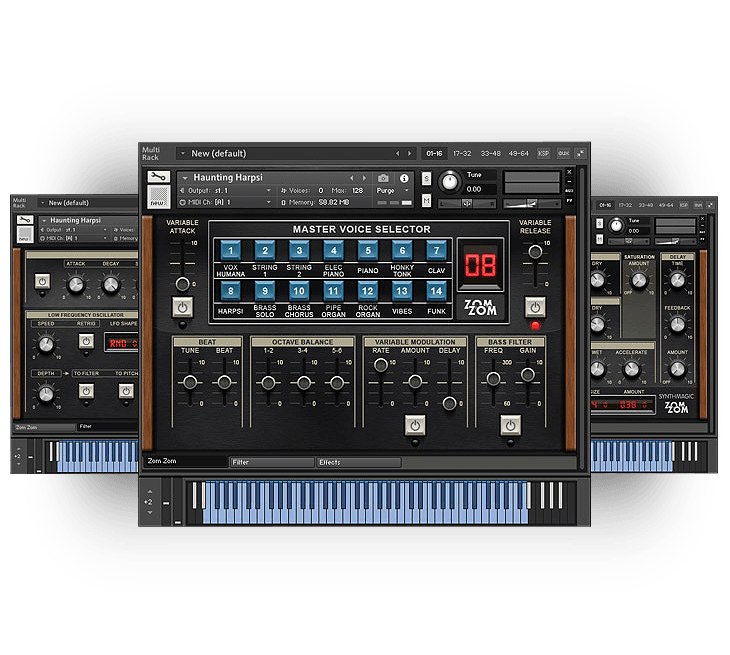Toggle To Filter button in left window

coord(86,391)
